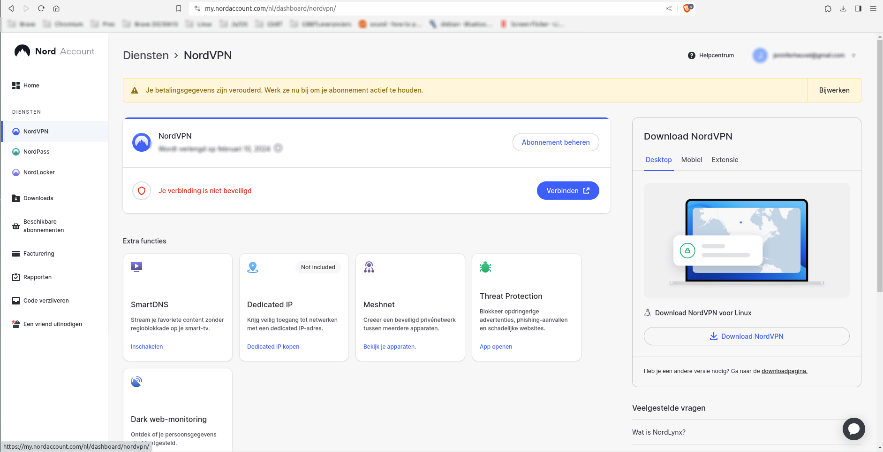This screenshot has width=883, height=452.
Task: Click the Nord Account logo
Action: pyautogui.click(x=54, y=51)
